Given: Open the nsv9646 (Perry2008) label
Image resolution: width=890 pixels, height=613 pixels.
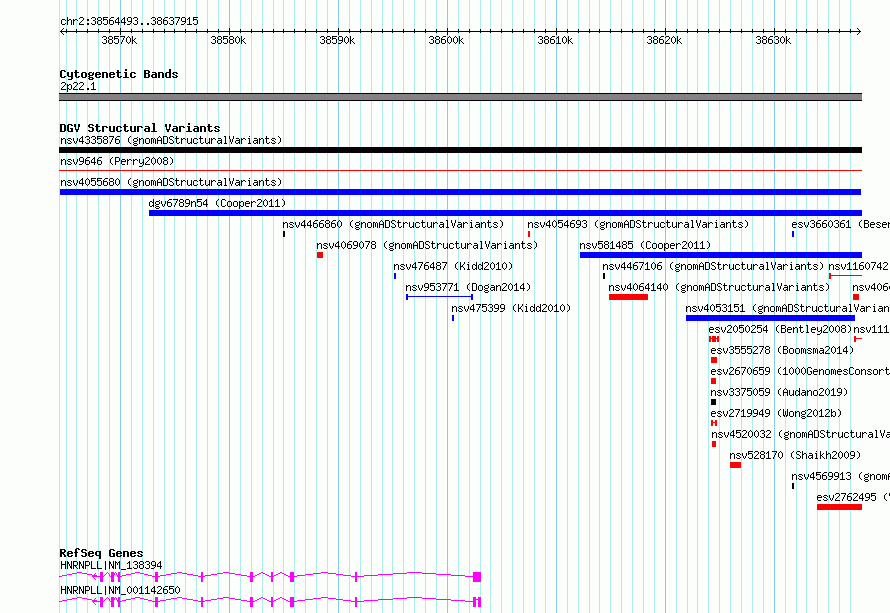Looking at the screenshot, I should point(117,161).
